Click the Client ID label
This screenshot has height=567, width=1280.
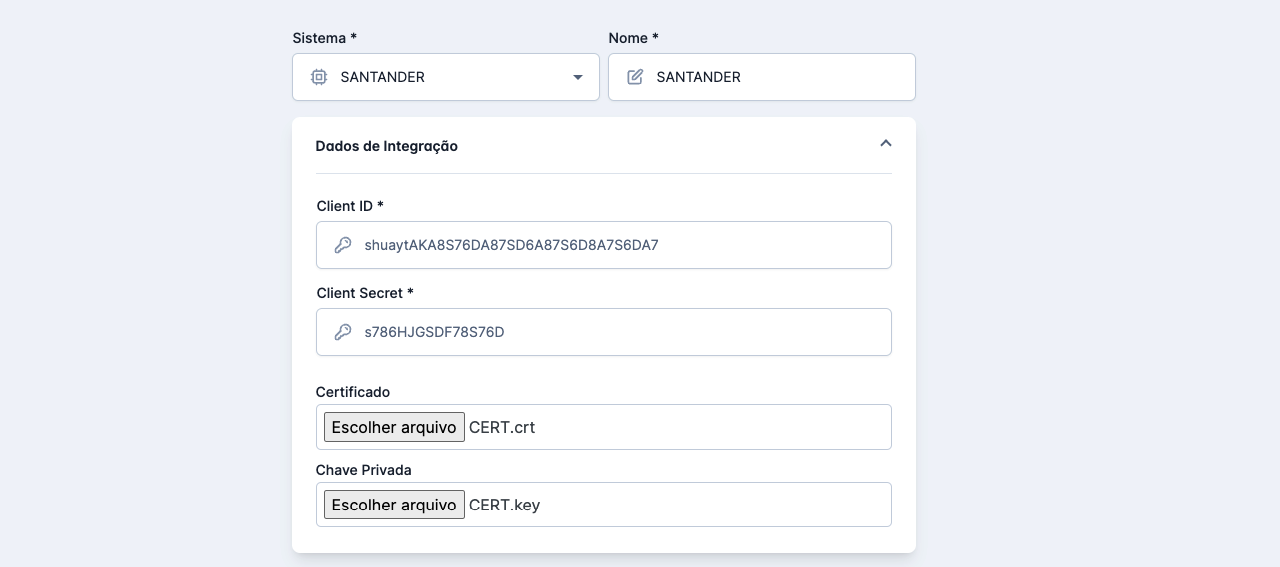tap(349, 206)
